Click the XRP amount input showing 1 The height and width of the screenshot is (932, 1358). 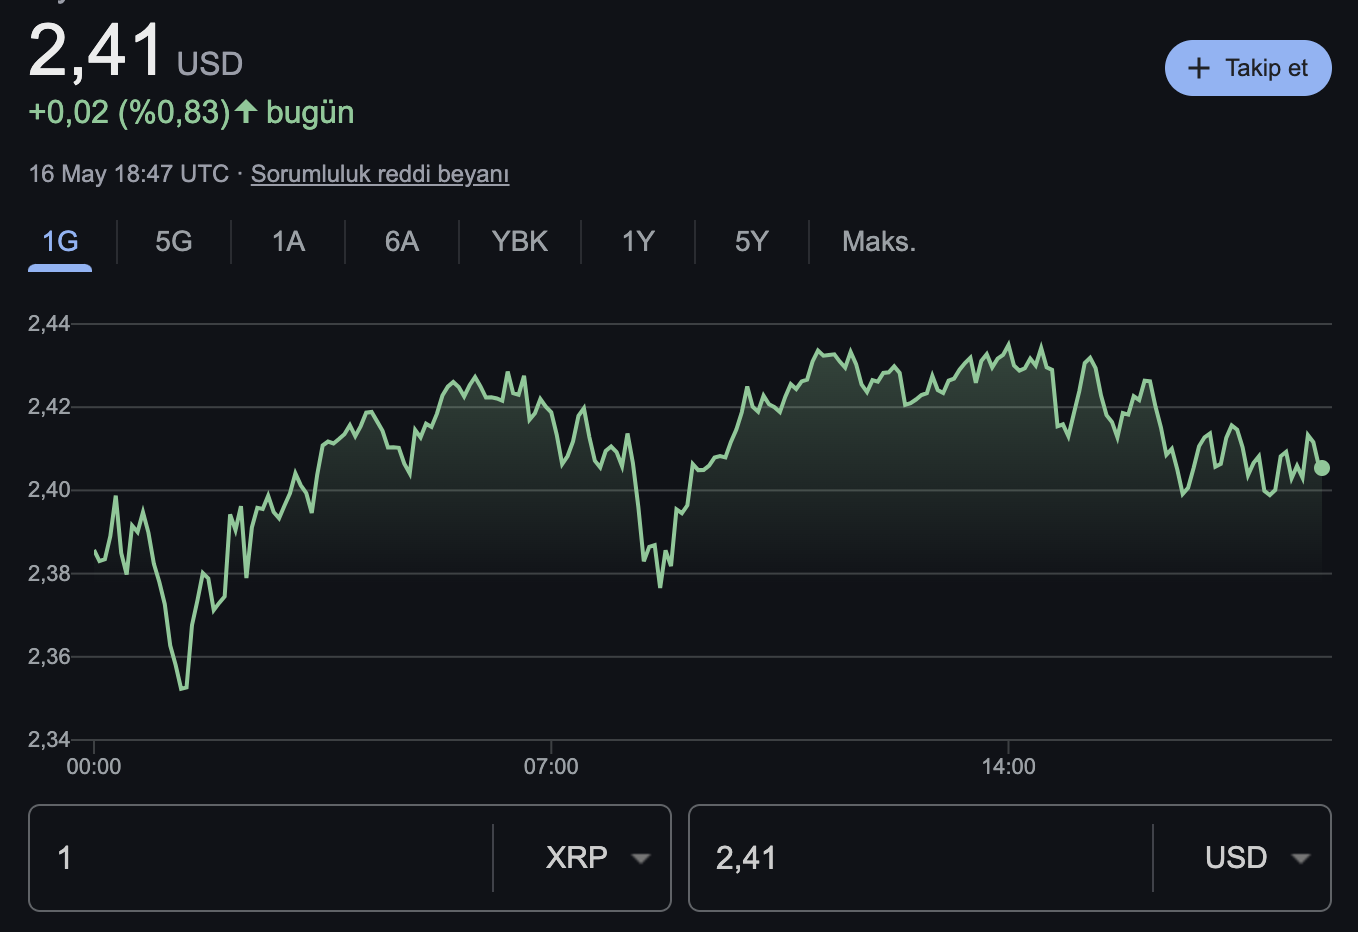(x=262, y=858)
